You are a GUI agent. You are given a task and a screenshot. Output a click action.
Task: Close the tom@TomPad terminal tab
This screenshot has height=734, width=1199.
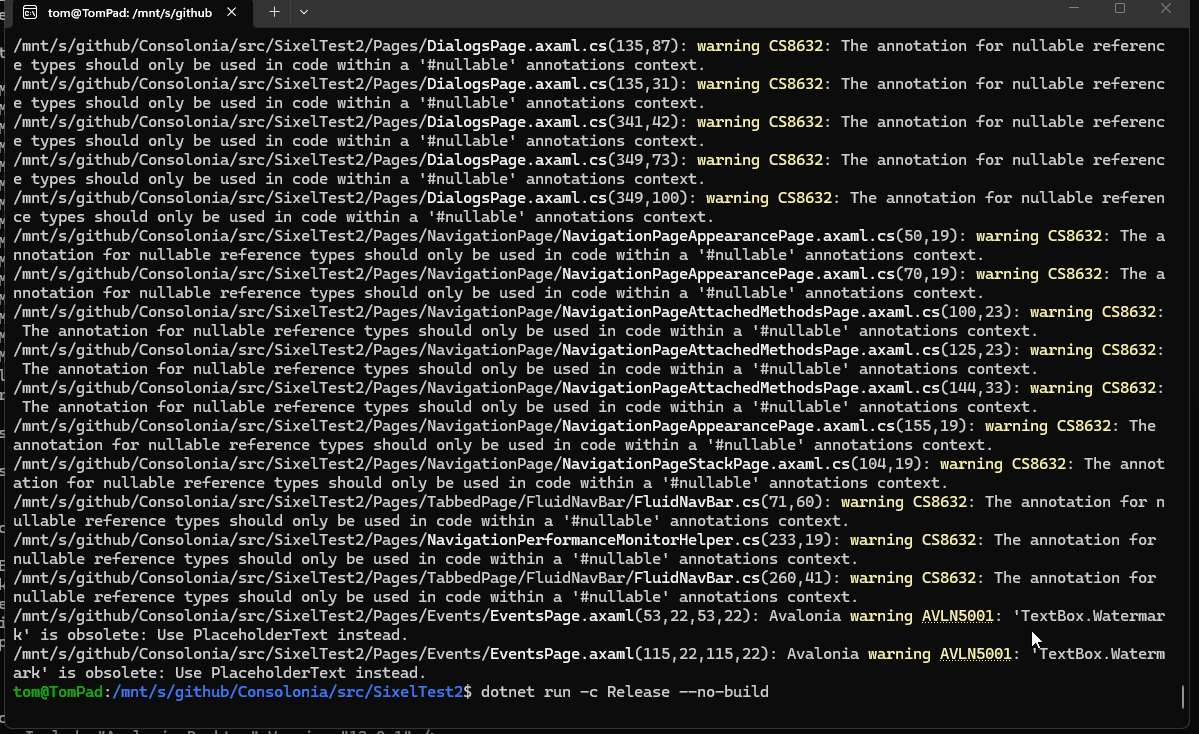(x=232, y=12)
